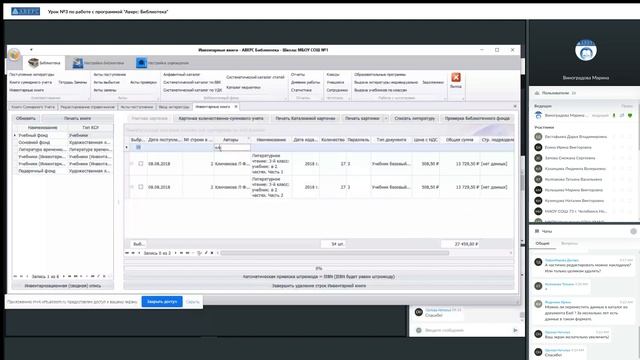Viewport: 640px width, 360px height.
Task: Sort by Дата поступления column header
Action: pyautogui.click(x=164, y=140)
